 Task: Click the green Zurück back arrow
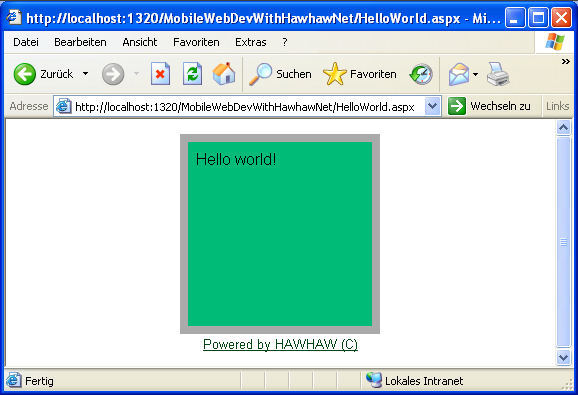(x=25, y=74)
